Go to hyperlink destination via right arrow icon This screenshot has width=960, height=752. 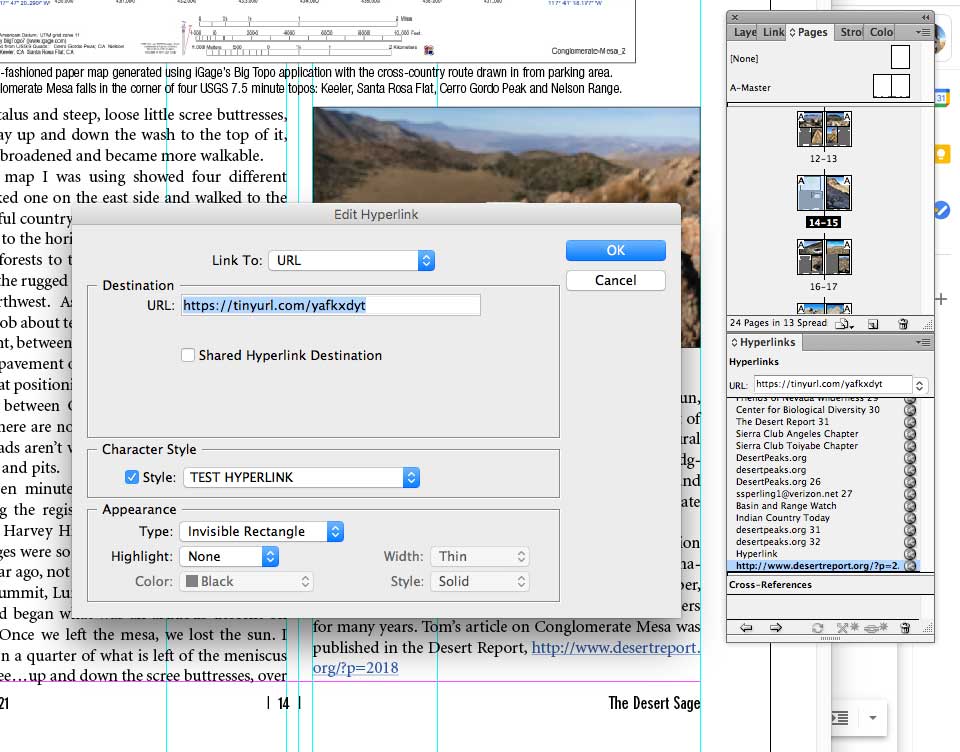point(776,627)
